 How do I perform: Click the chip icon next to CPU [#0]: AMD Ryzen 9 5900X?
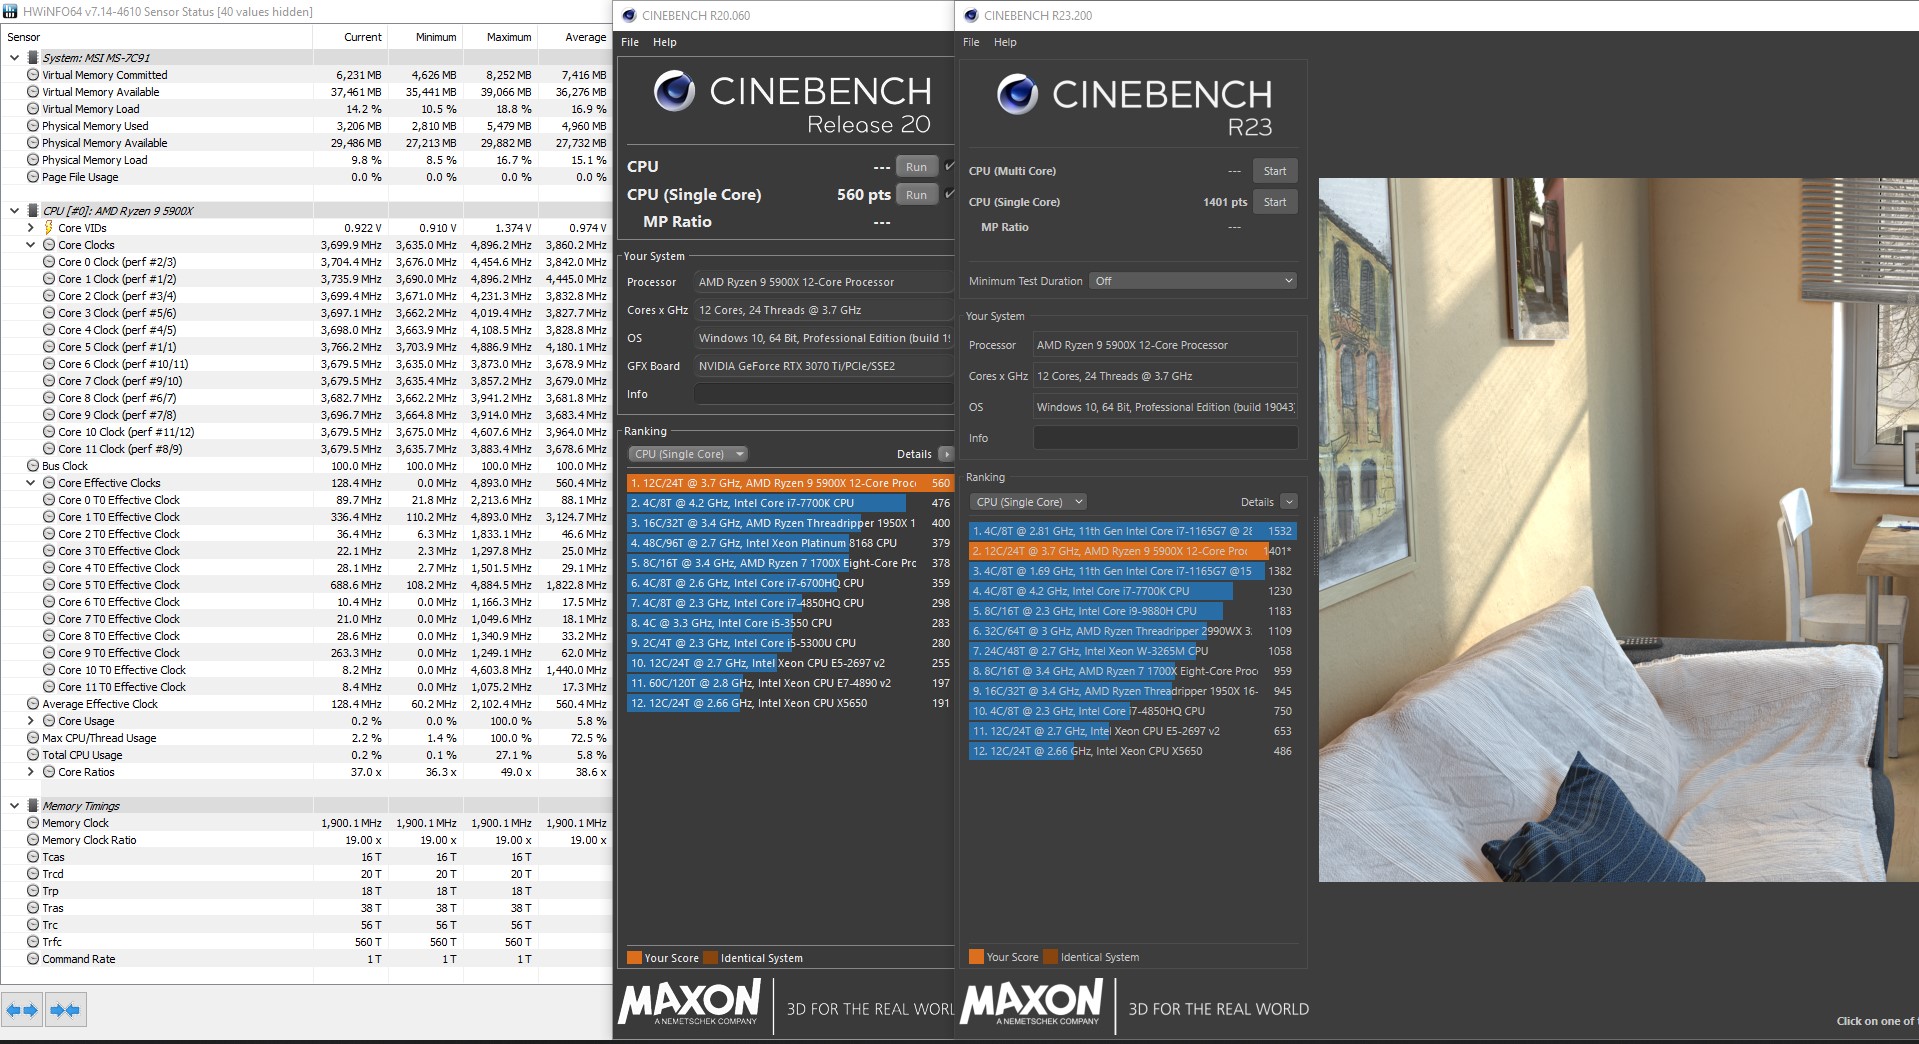tap(33, 211)
